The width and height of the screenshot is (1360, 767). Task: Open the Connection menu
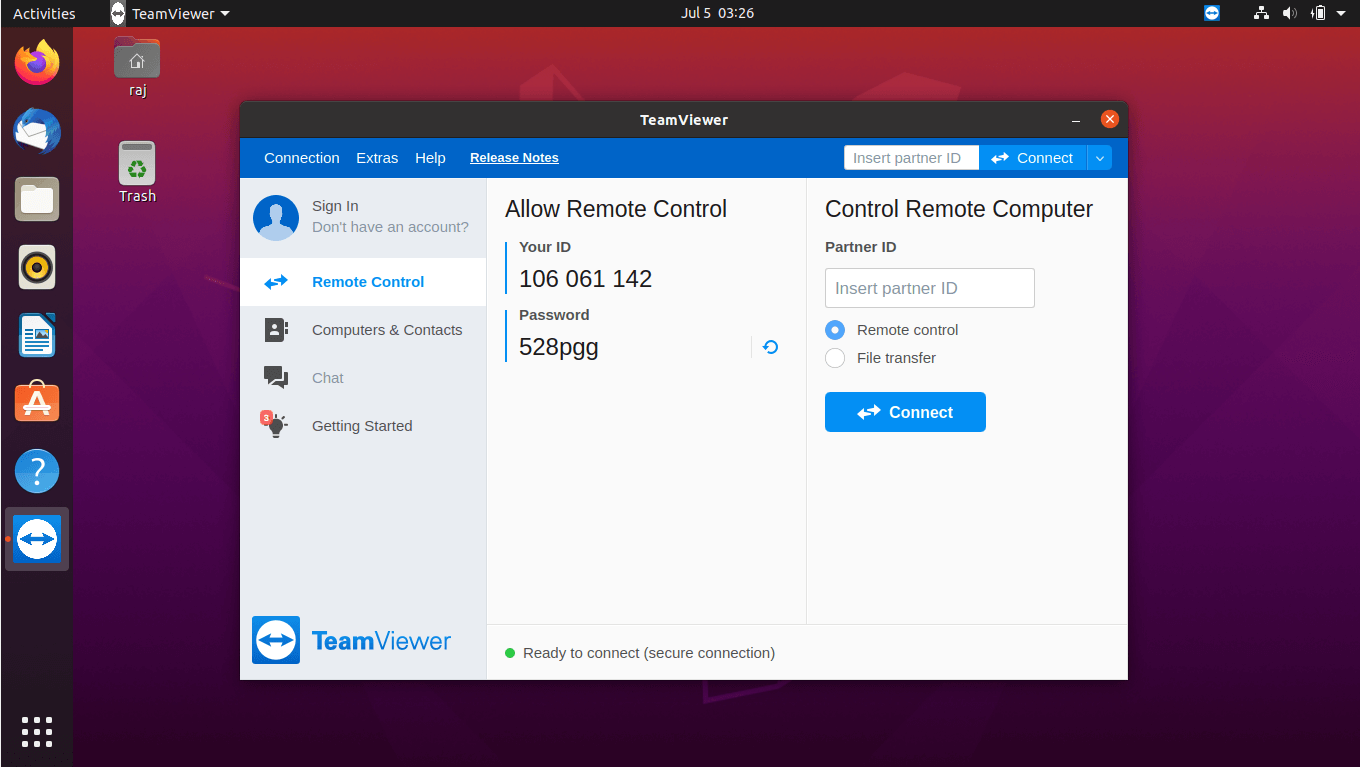coord(302,158)
